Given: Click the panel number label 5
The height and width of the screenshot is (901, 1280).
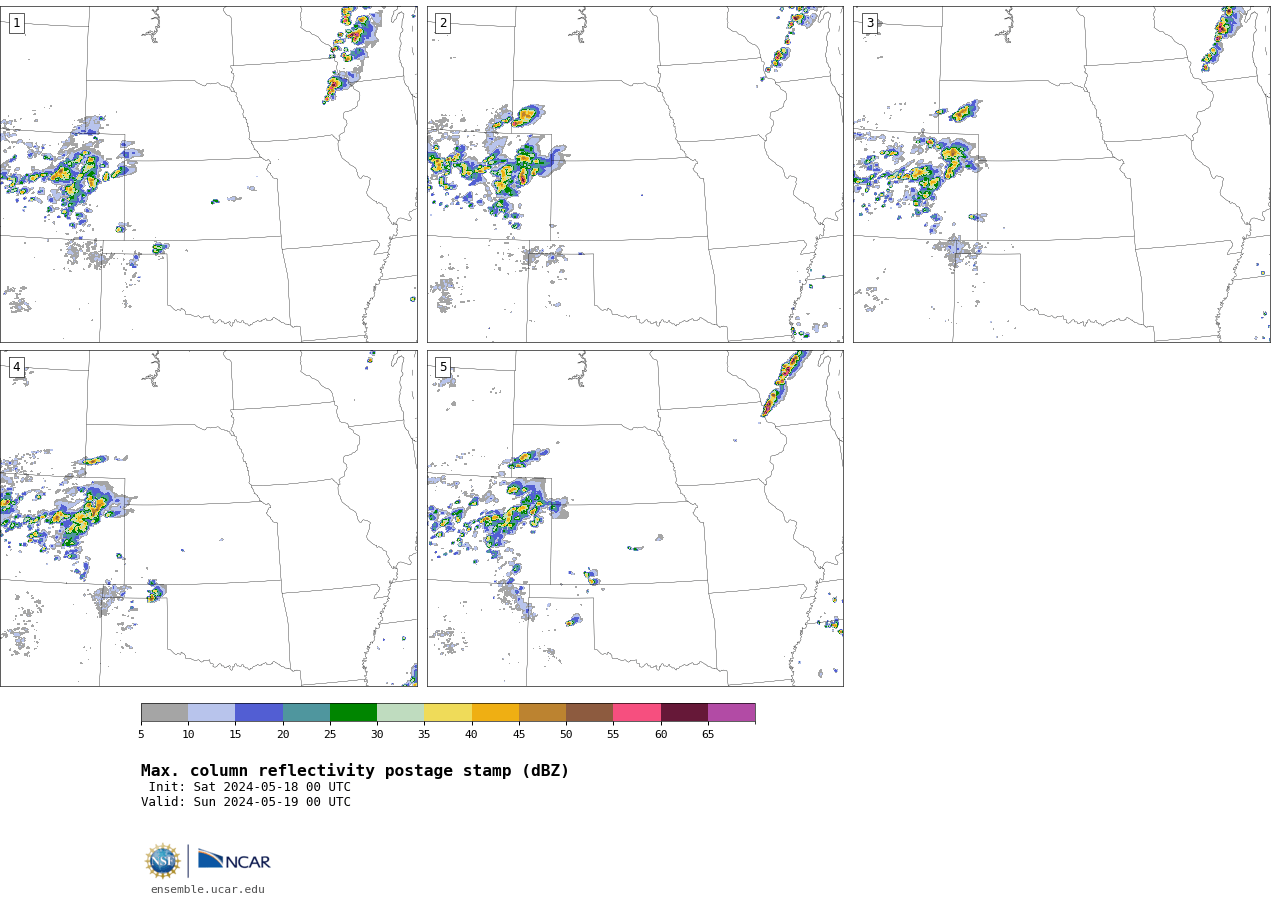Looking at the screenshot, I should 443,367.
